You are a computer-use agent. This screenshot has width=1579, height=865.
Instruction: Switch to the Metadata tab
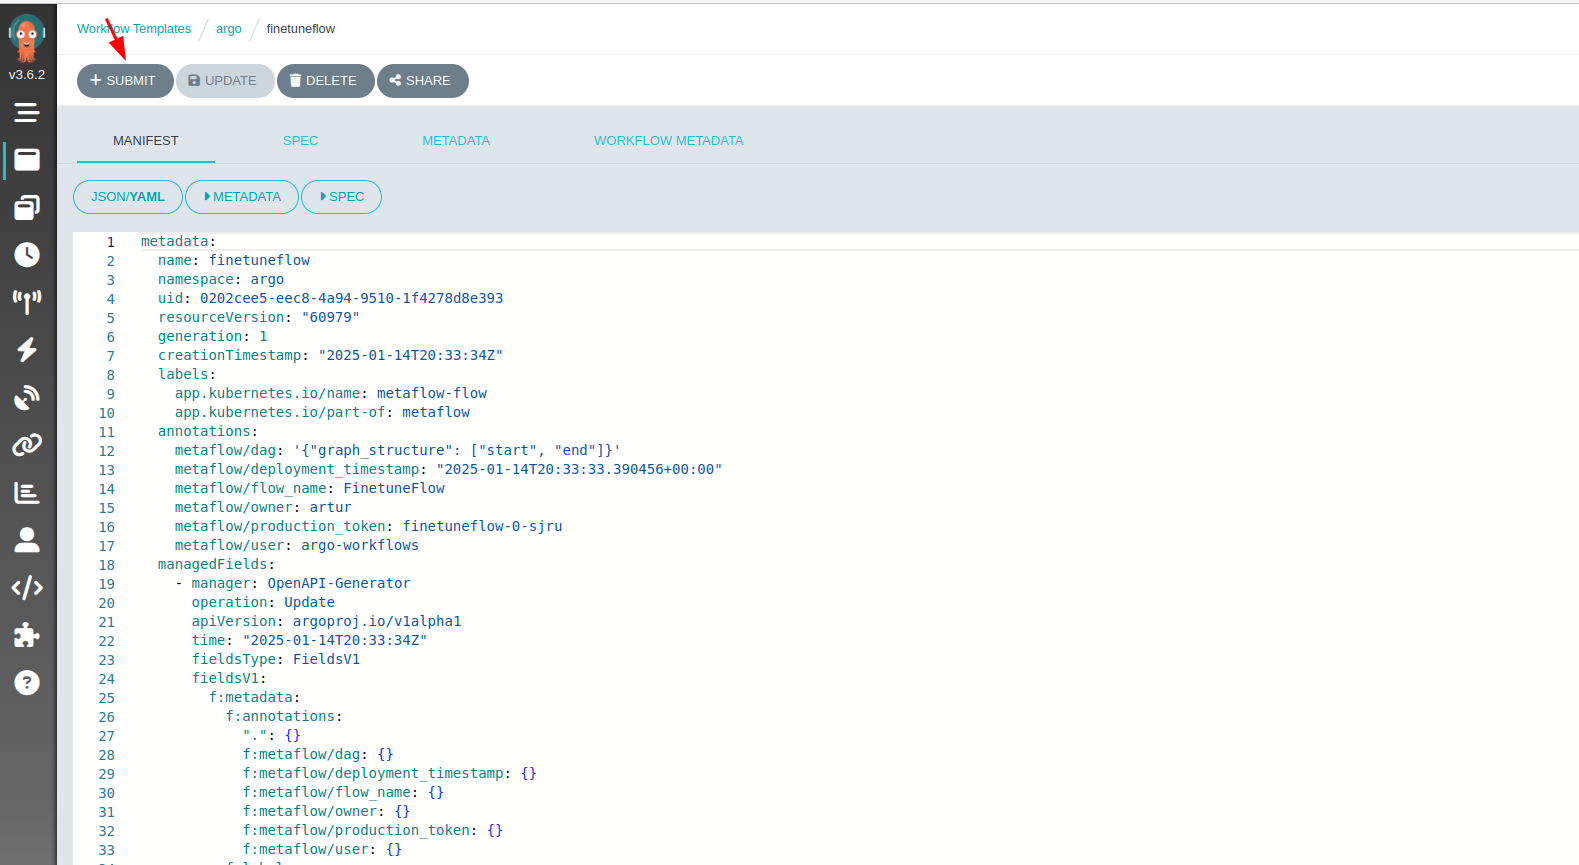click(456, 141)
